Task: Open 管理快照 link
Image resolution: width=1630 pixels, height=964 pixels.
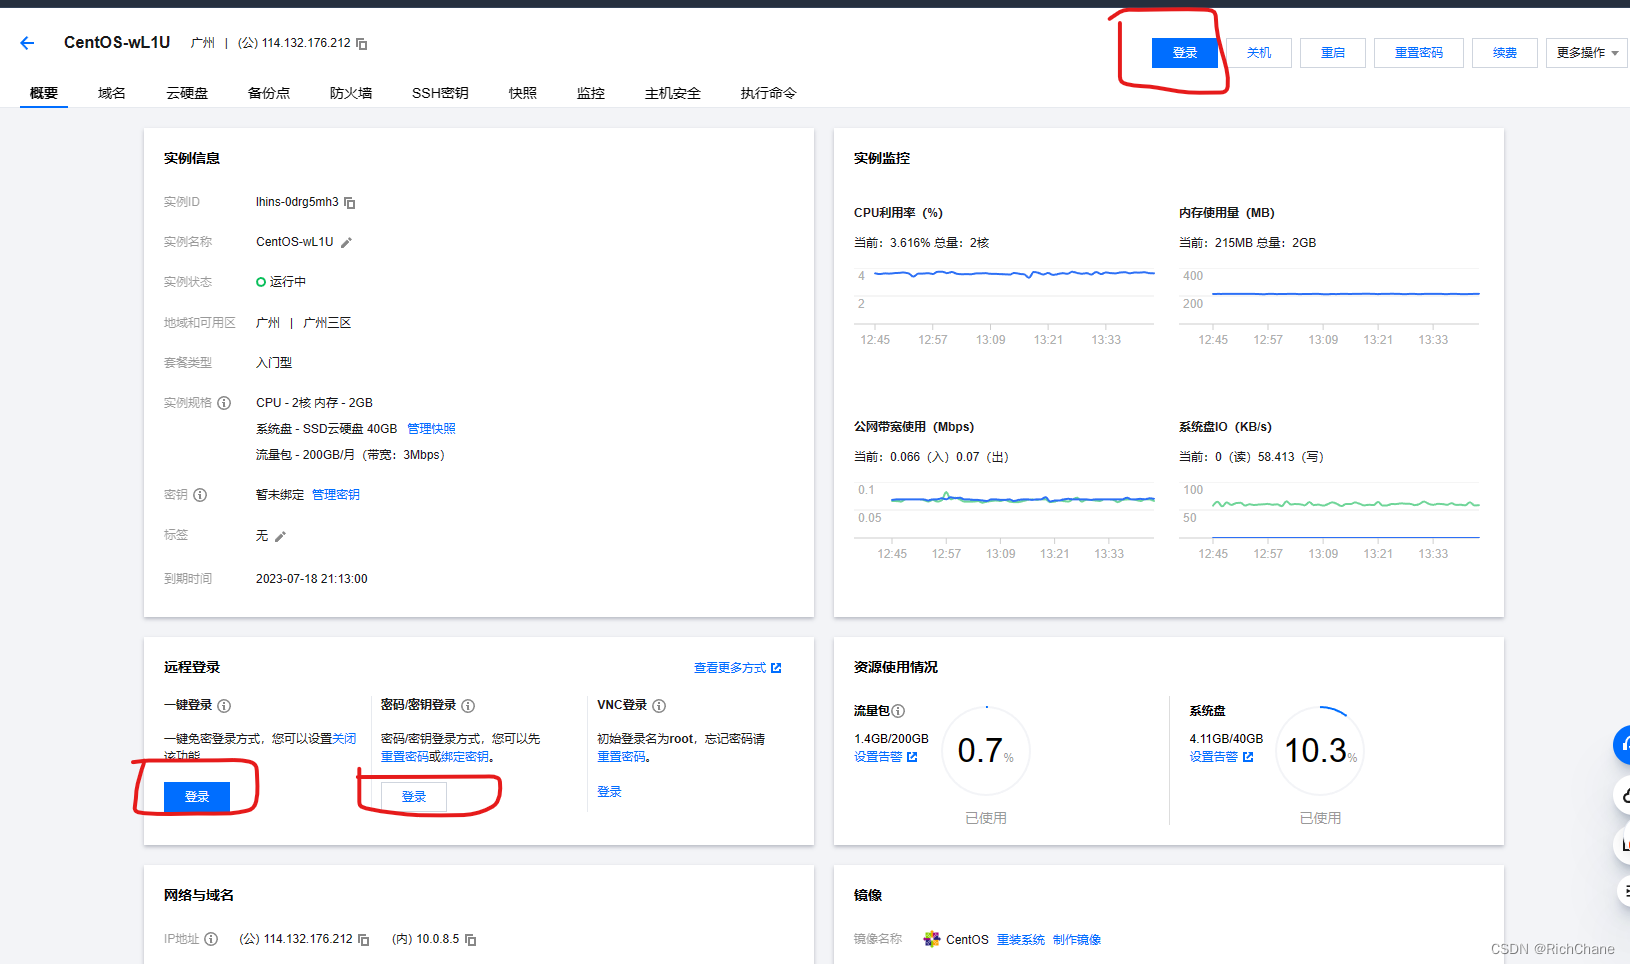Action: [431, 429]
